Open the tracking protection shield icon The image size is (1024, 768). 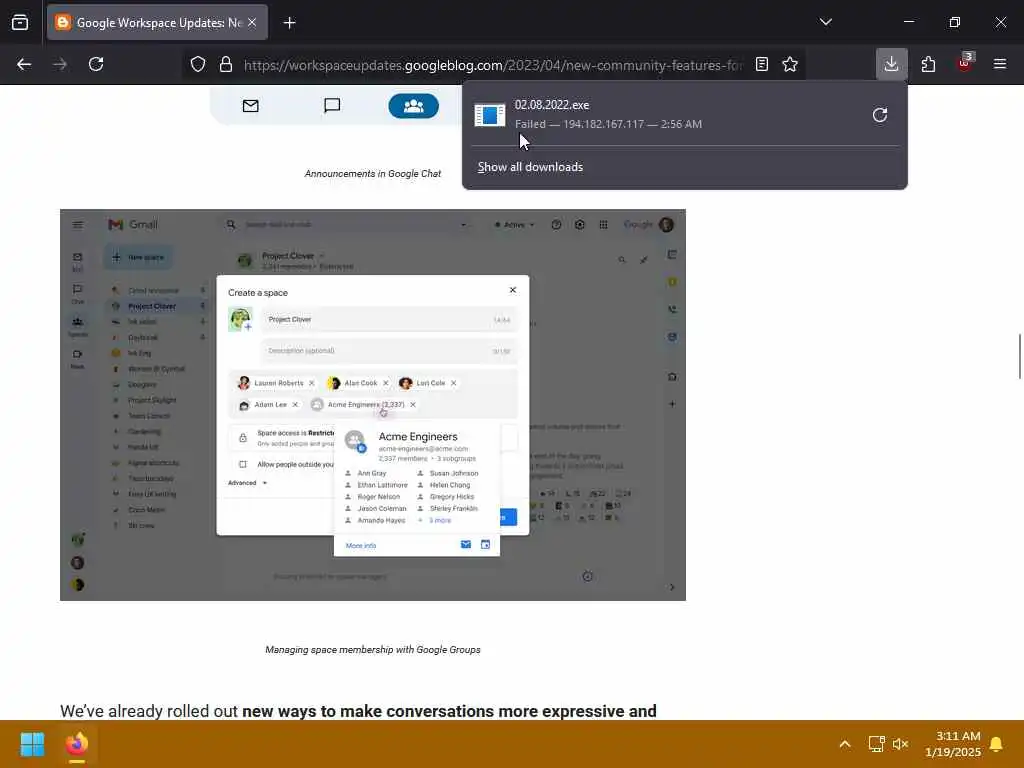pos(198,64)
